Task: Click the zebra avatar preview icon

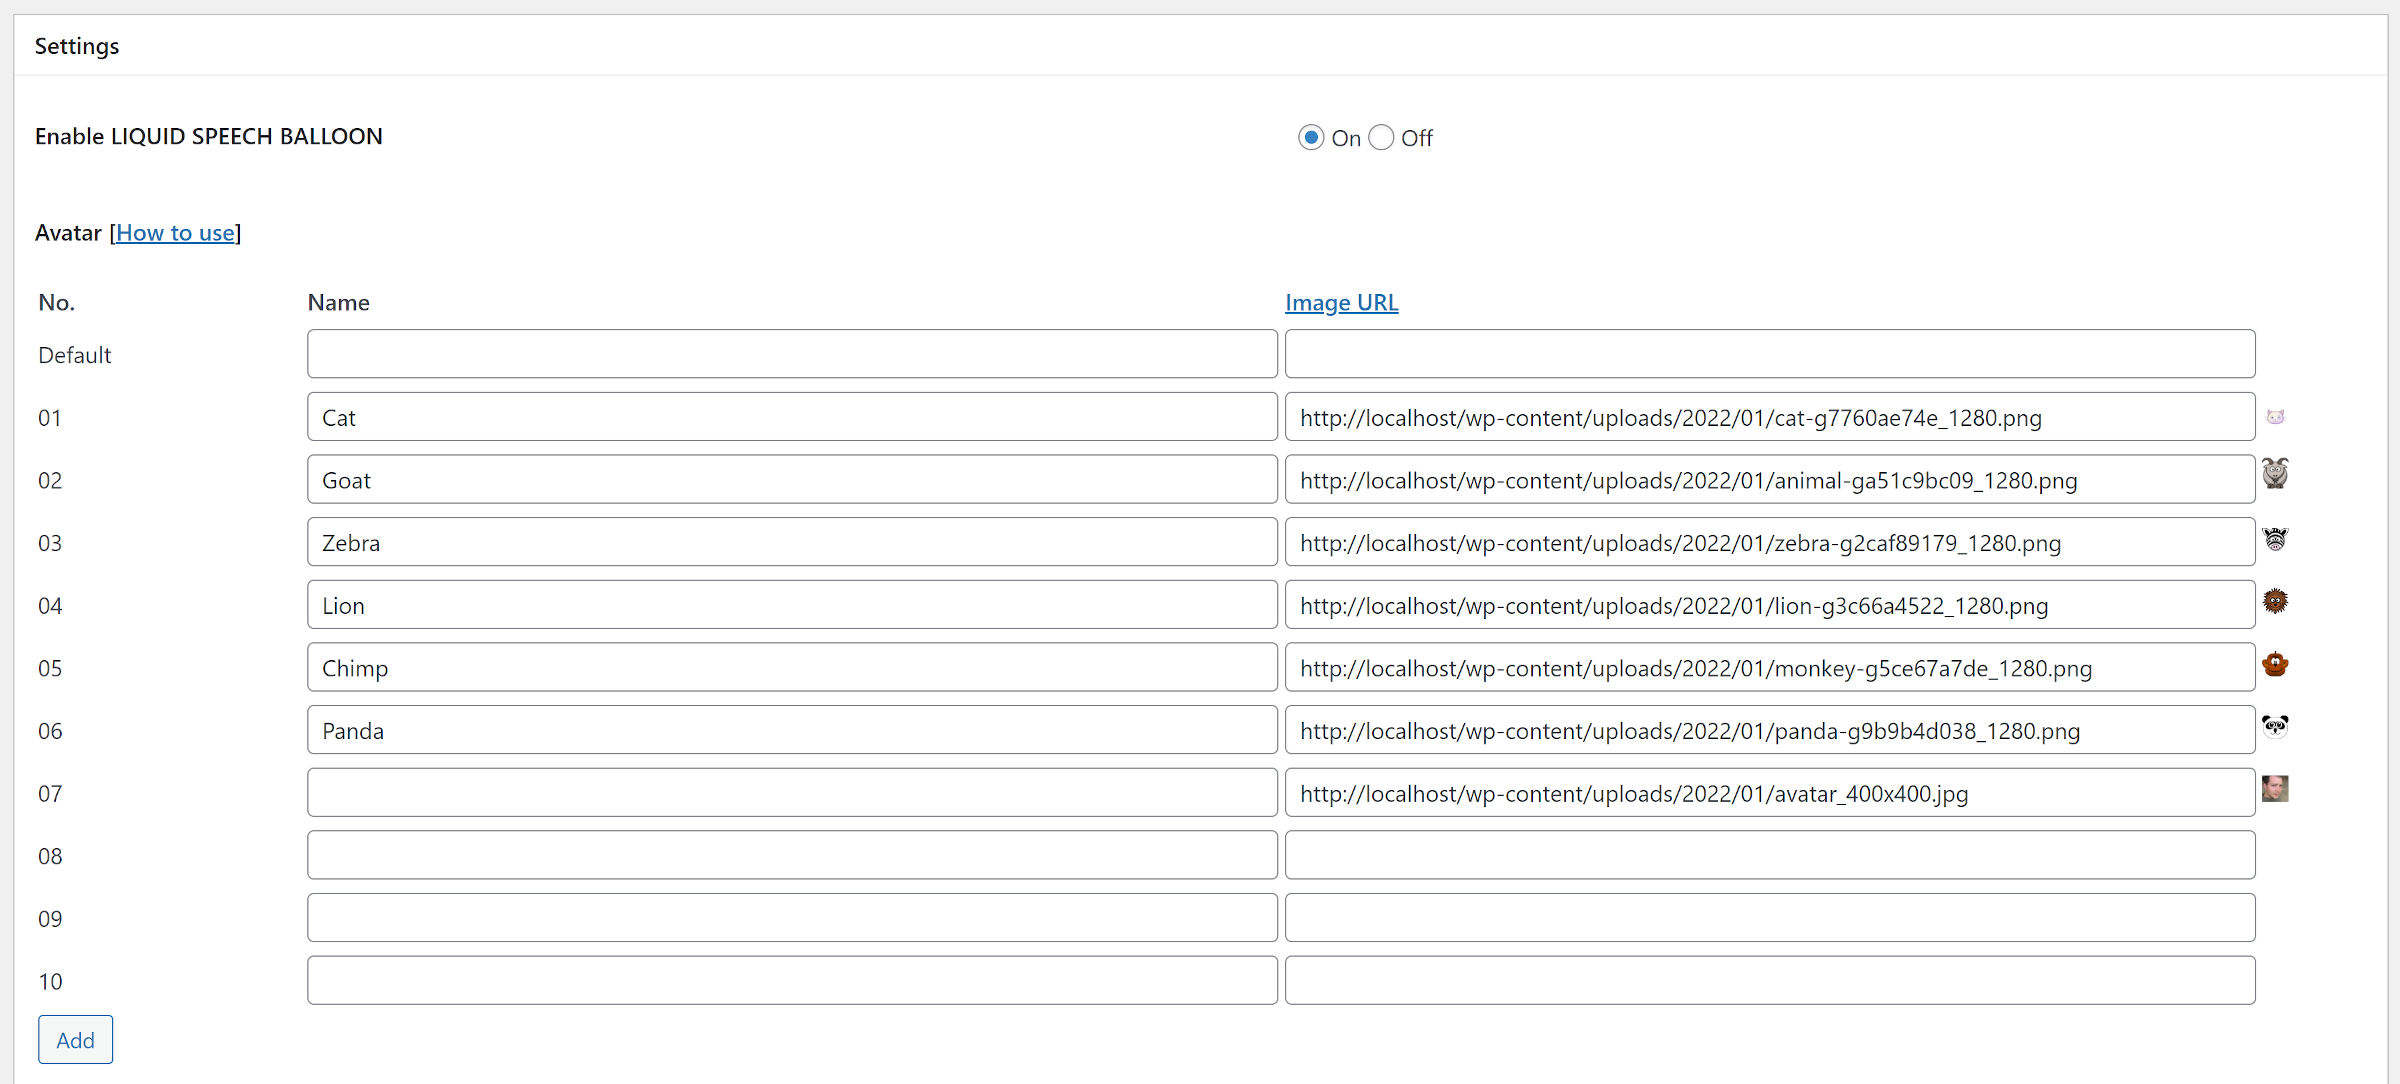Action: (x=2276, y=541)
